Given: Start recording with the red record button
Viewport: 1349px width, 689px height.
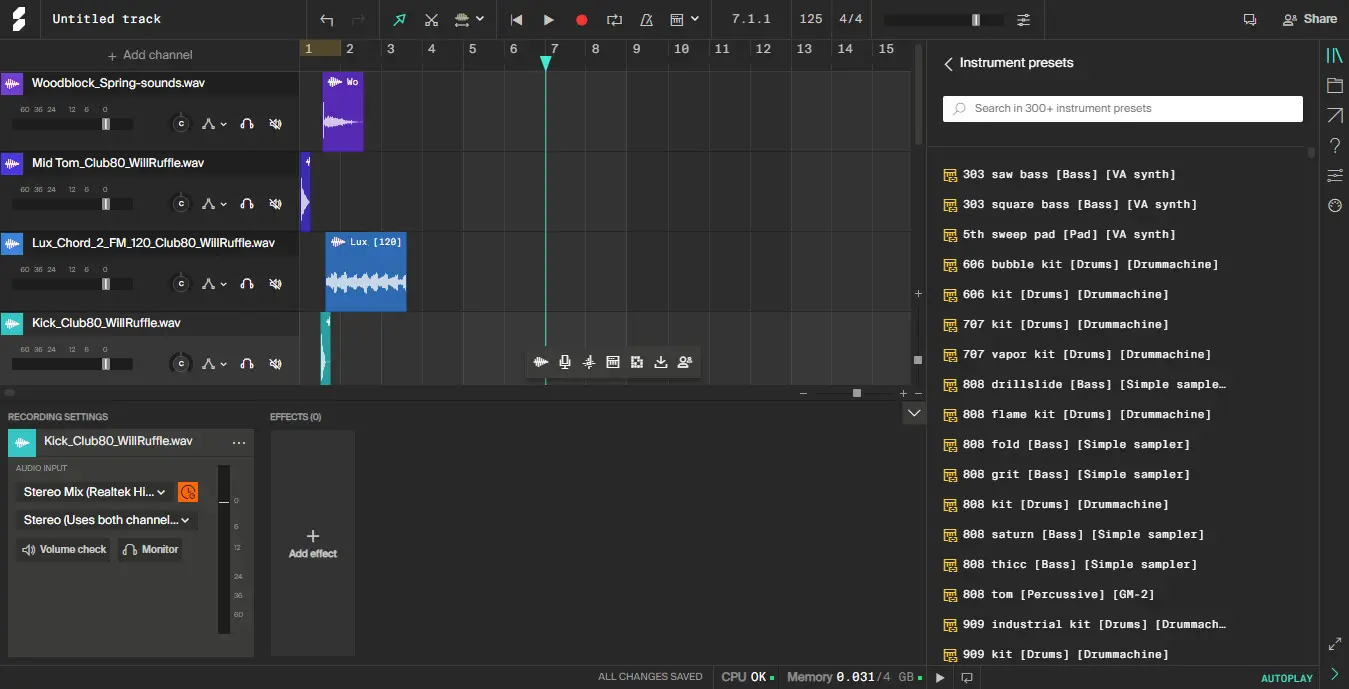Looking at the screenshot, I should tap(582, 19).
